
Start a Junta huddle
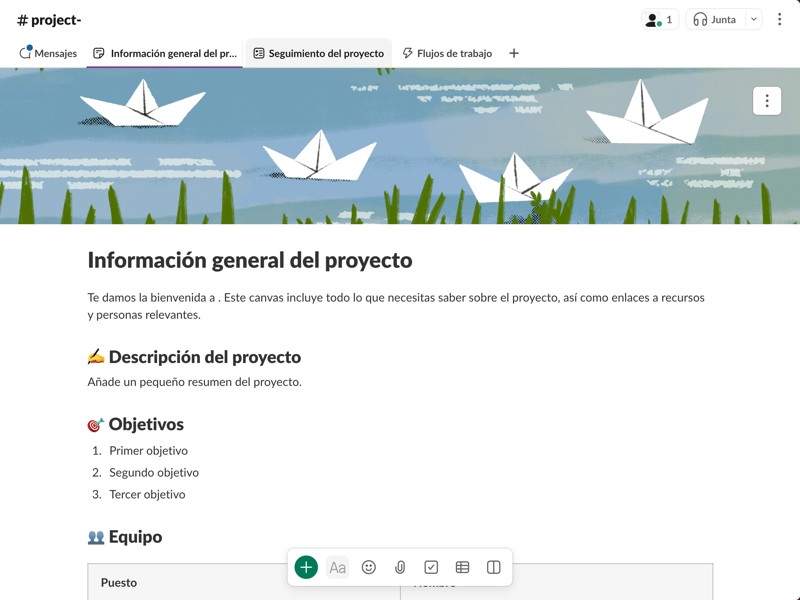coord(714,19)
